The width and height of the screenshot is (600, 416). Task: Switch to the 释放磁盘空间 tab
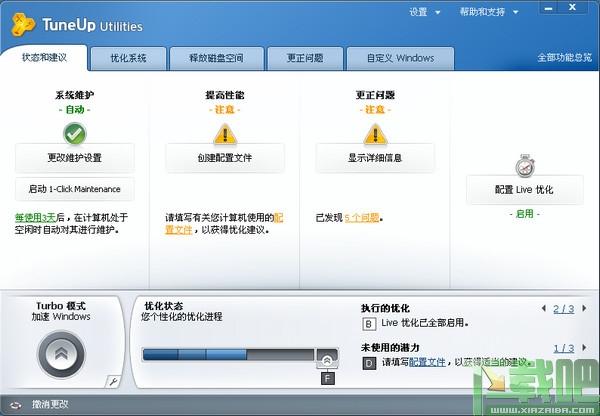click(x=217, y=58)
